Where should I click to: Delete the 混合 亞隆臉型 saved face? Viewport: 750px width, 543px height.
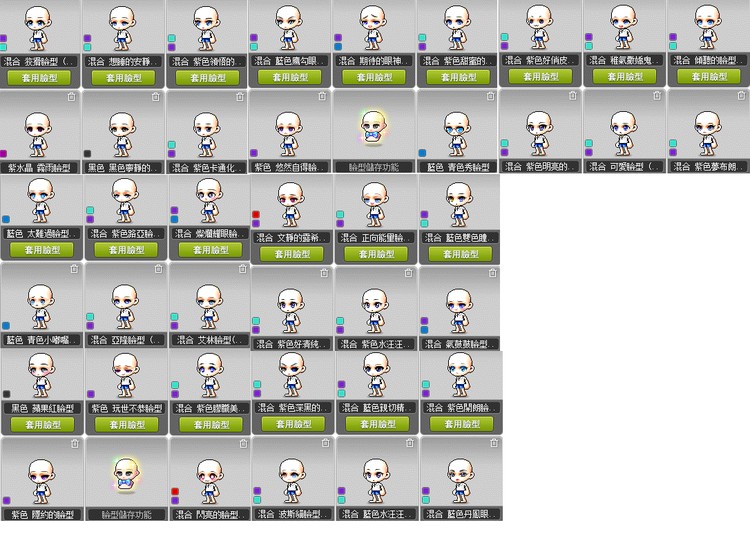pos(158,269)
